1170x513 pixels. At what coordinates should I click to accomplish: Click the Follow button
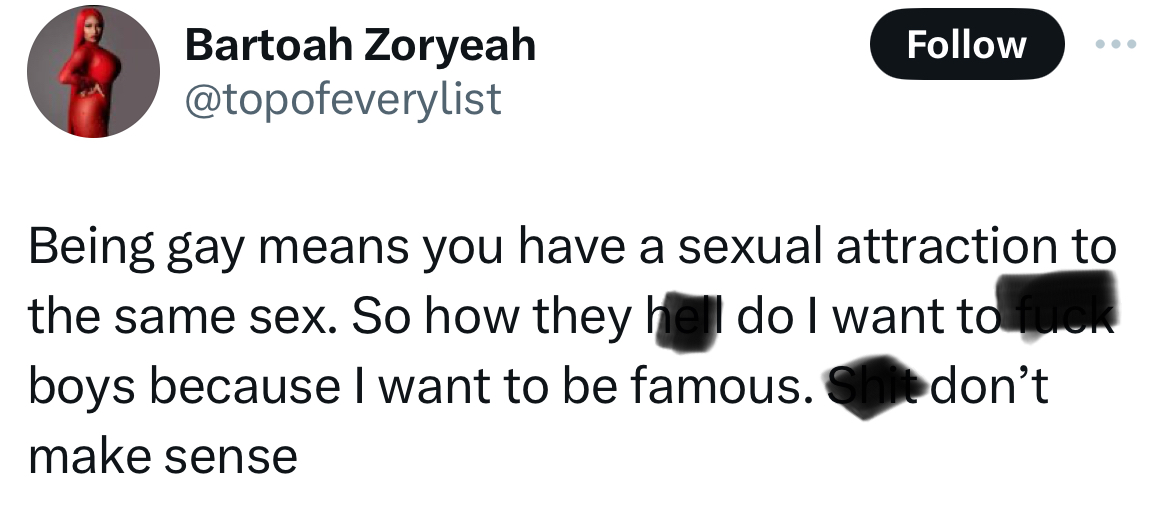coord(966,45)
